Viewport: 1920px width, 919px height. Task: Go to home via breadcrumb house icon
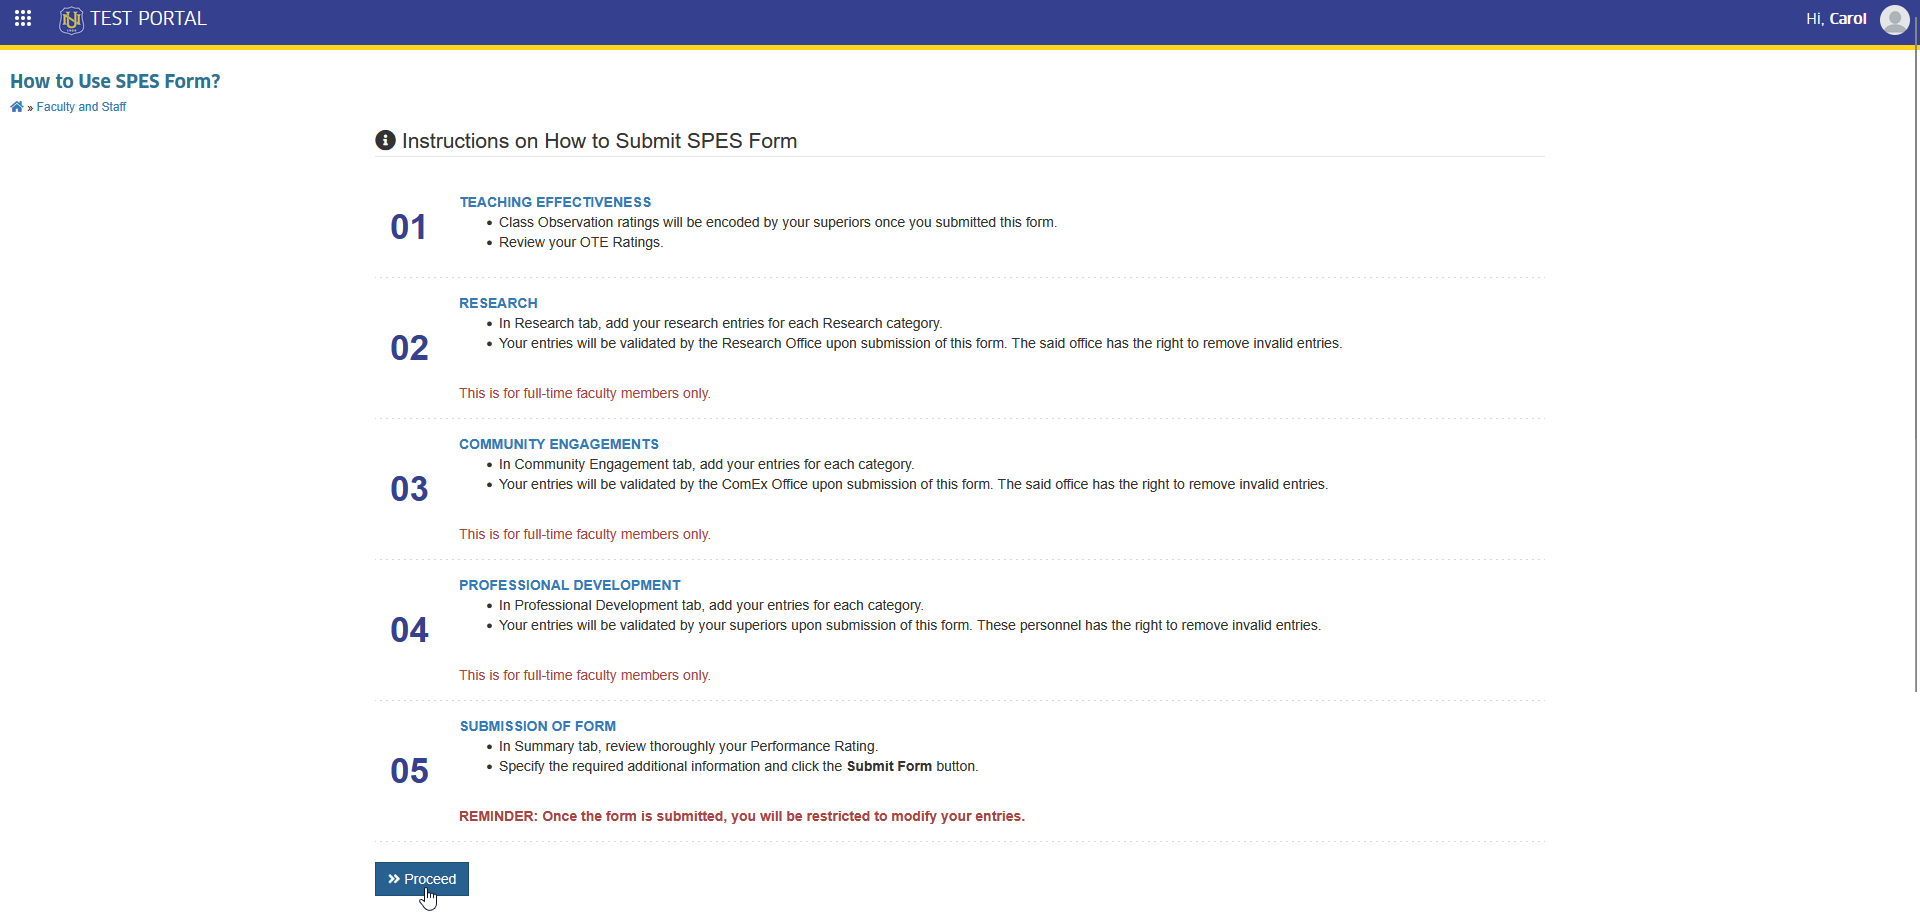[x=16, y=107]
